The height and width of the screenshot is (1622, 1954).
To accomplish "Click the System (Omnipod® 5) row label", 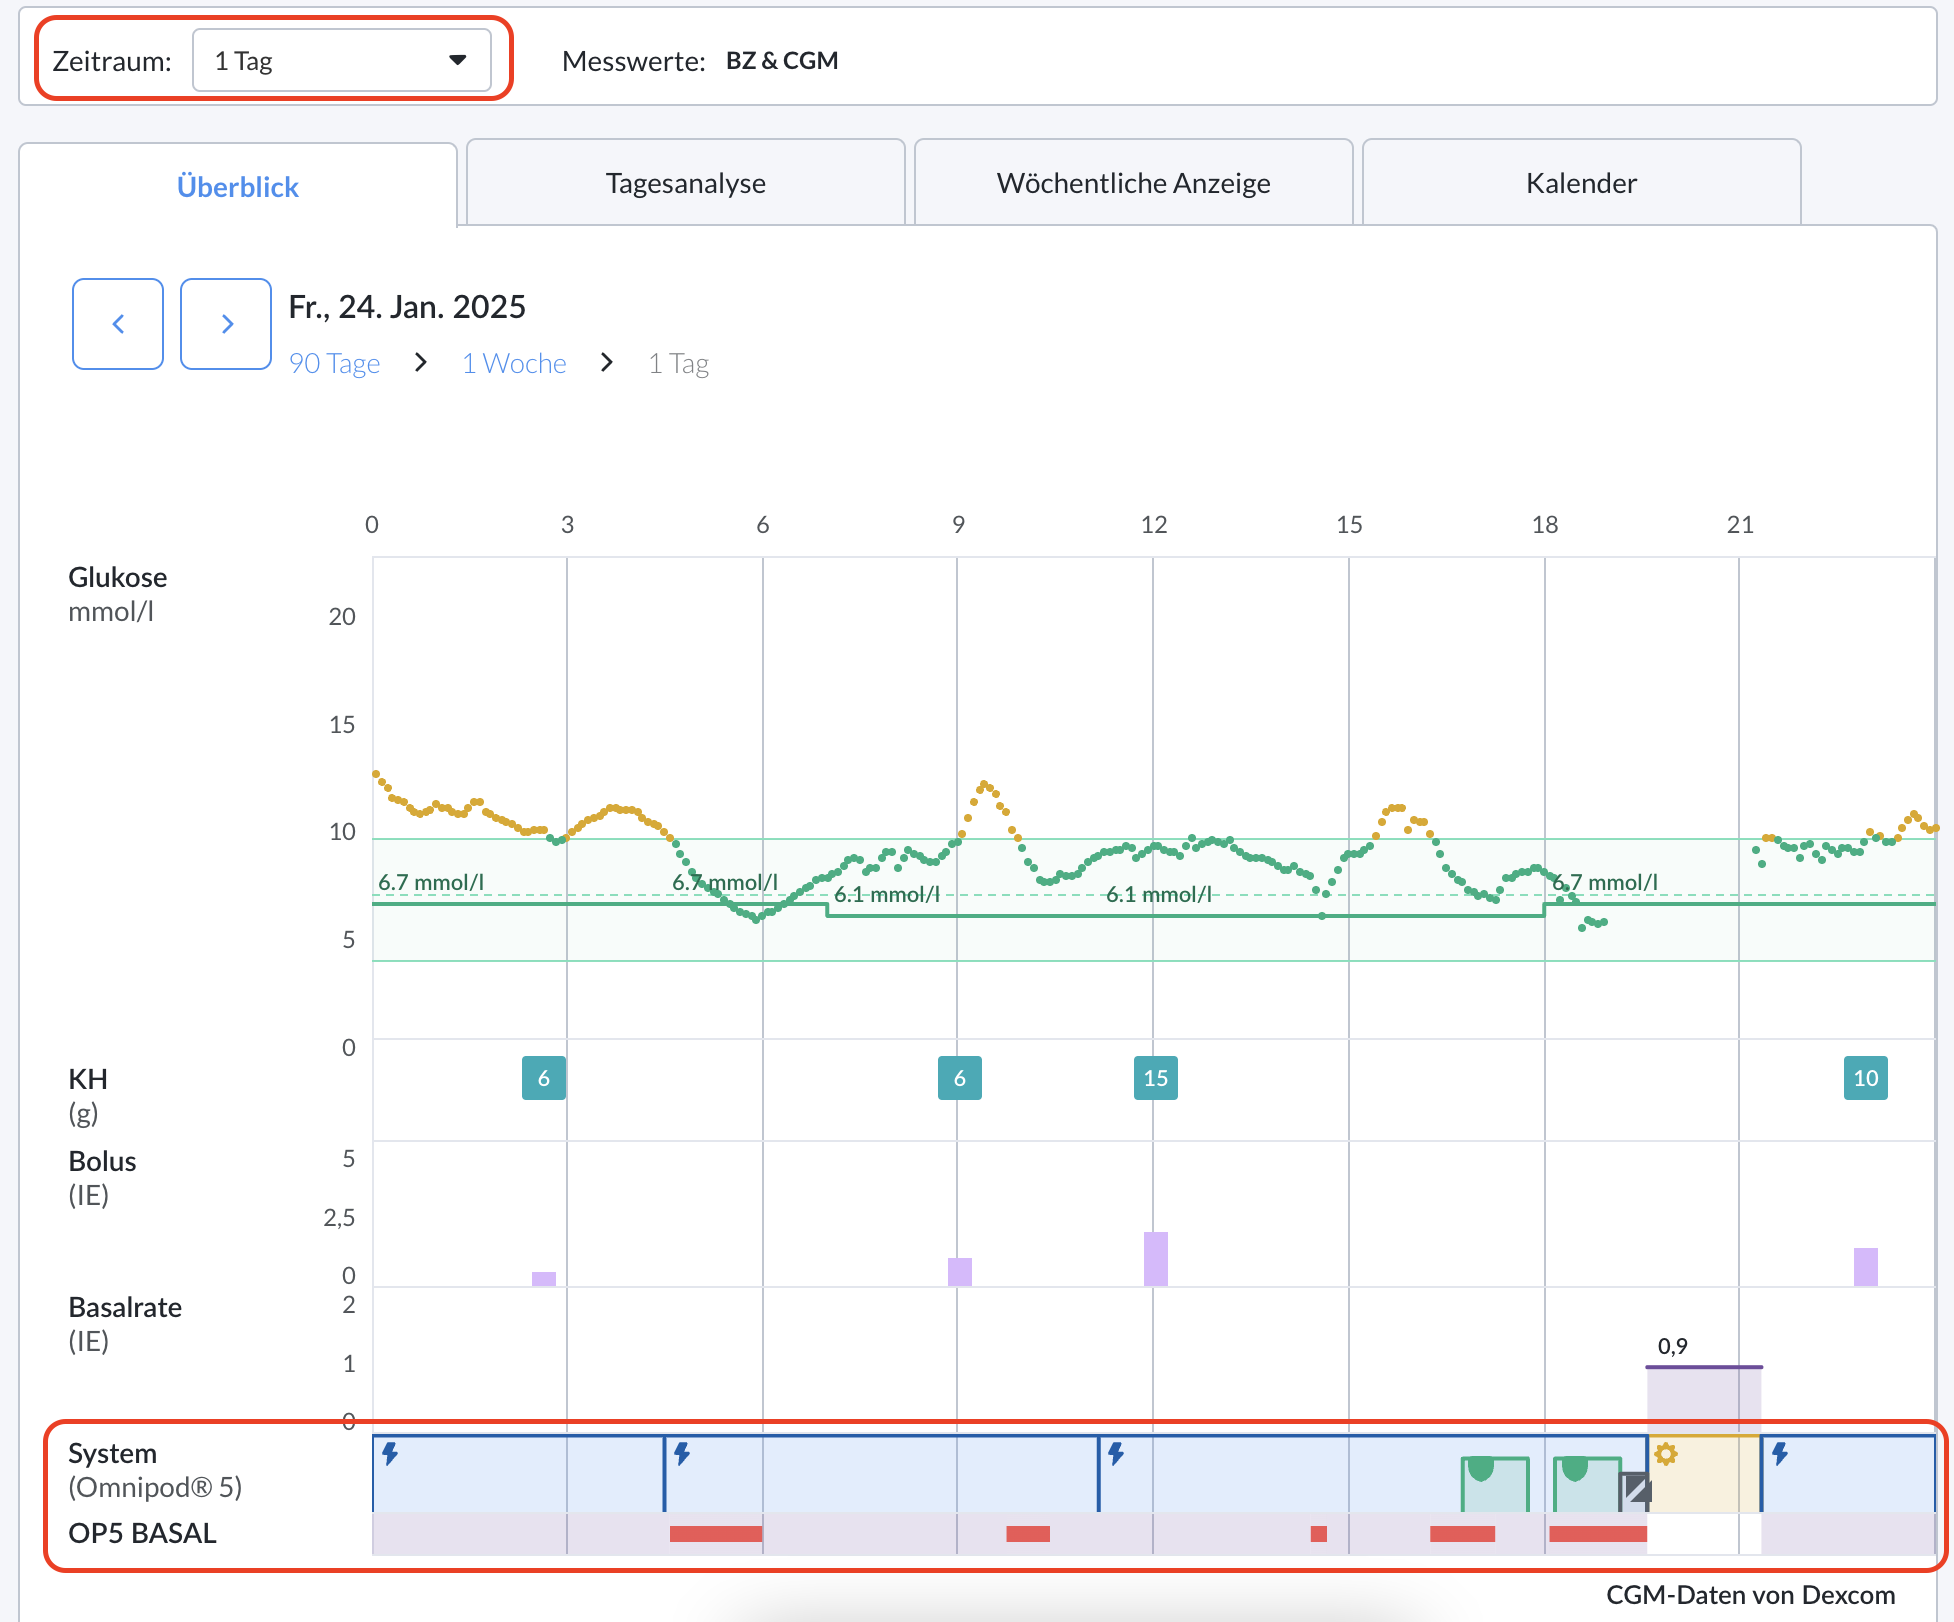I will (x=155, y=1470).
